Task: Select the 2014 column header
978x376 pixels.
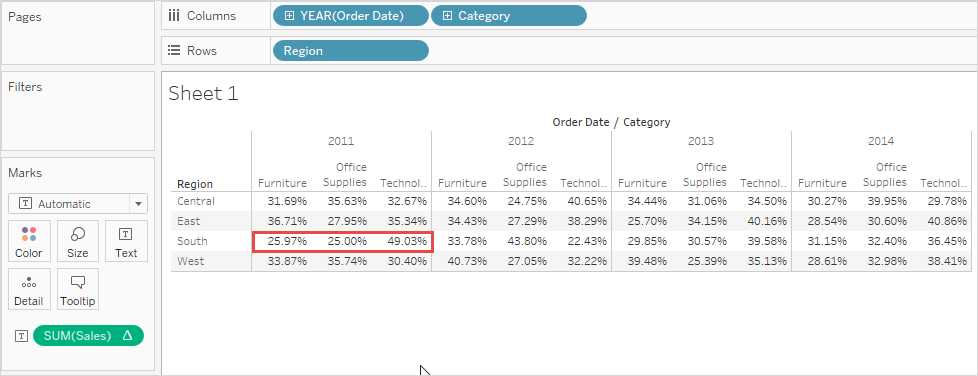Action: click(x=881, y=142)
